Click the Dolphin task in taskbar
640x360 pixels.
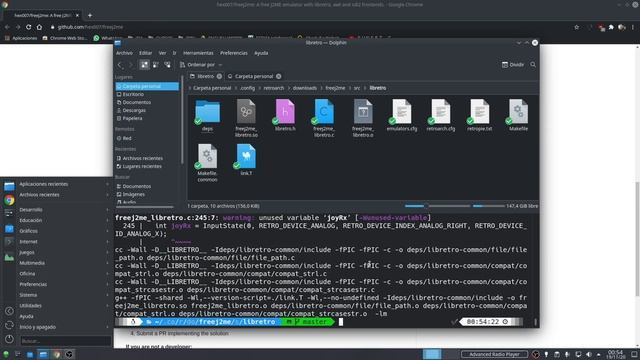pyautogui.click(x=43, y=354)
